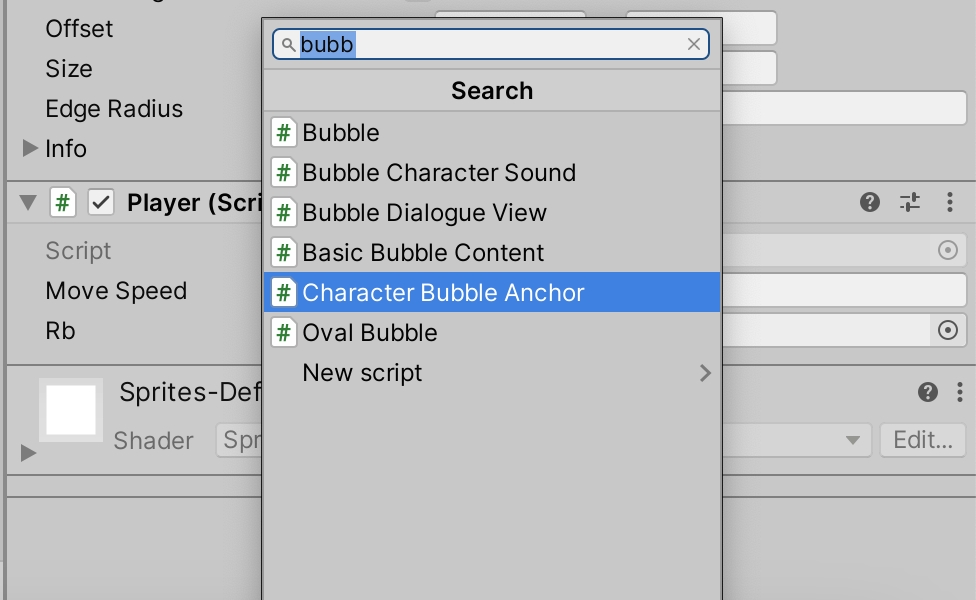976x600 pixels.
Task: Click the Sprites-Default material preview swatch
Action: (x=71, y=410)
